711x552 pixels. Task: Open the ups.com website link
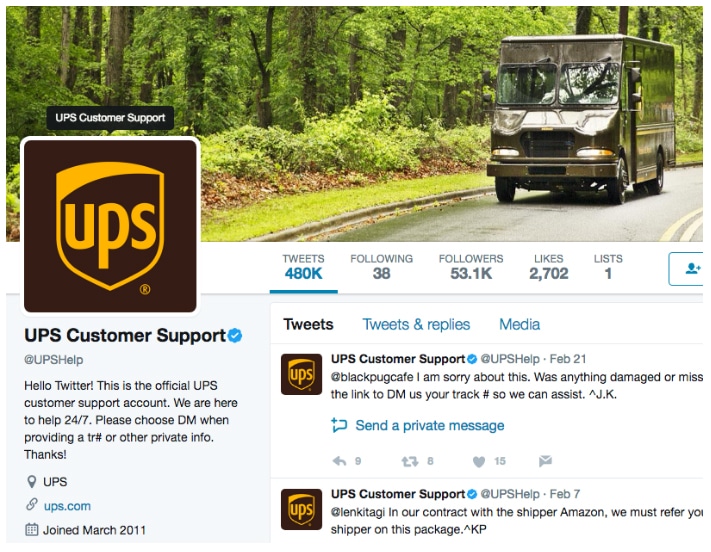[x=67, y=506]
